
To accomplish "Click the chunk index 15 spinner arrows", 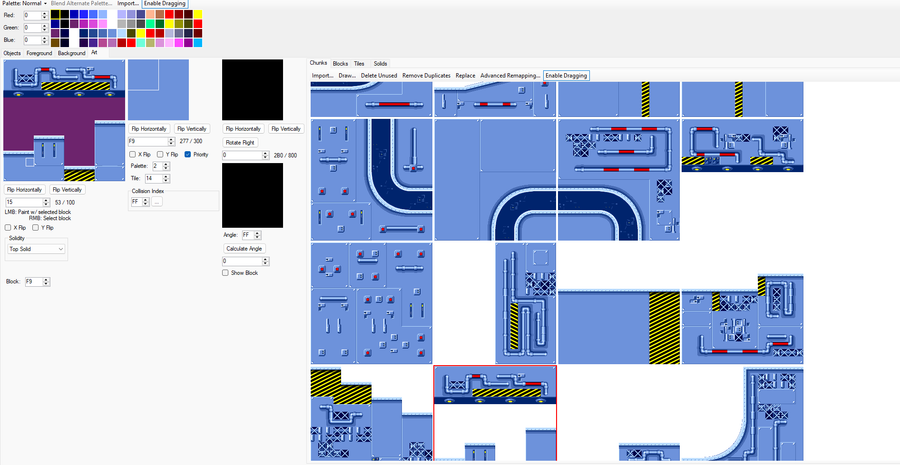I will 48,202.
